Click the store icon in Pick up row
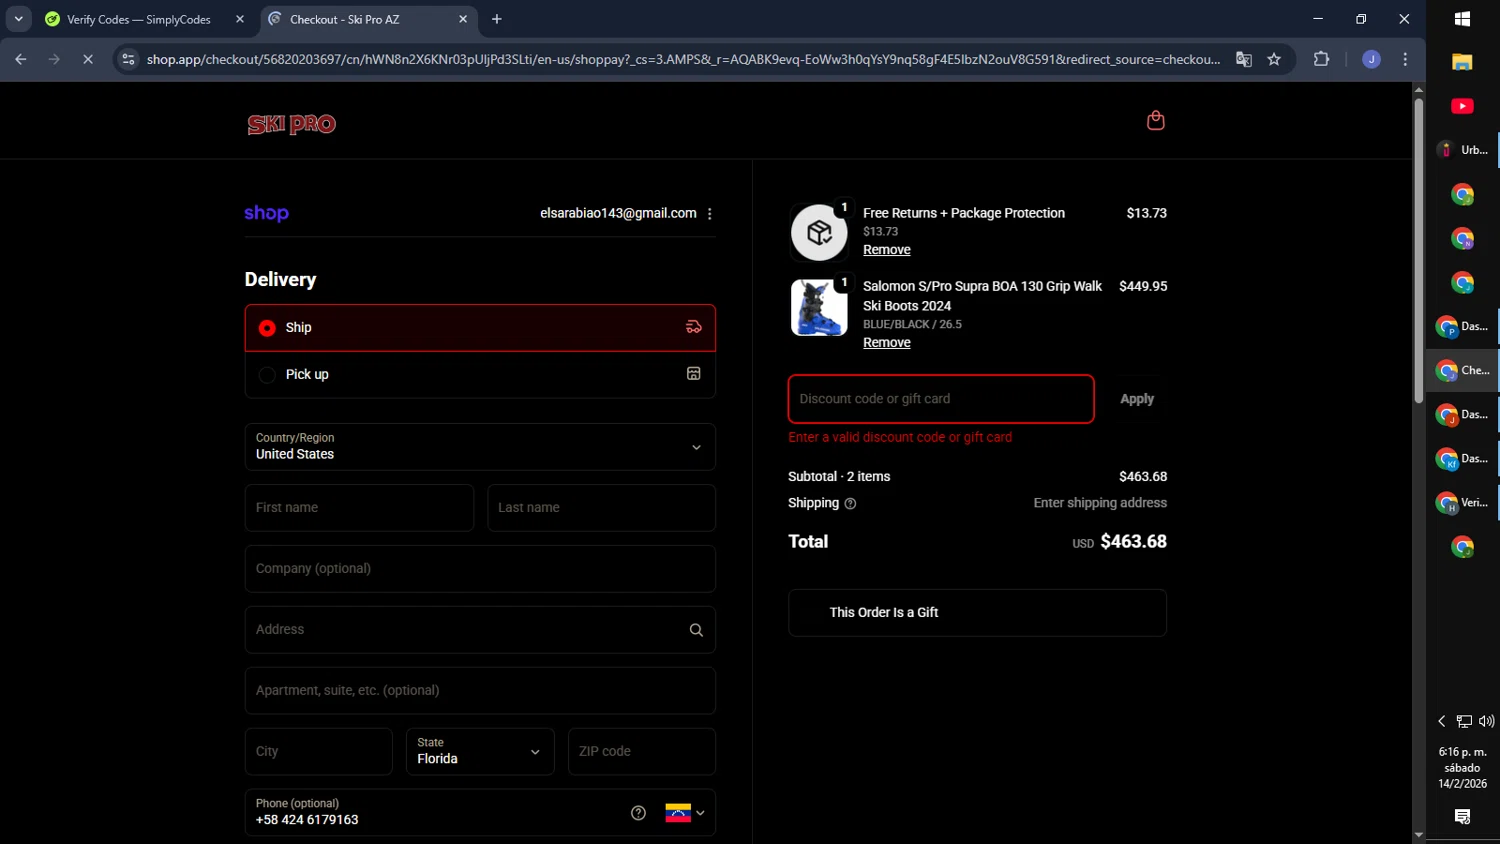 (693, 374)
